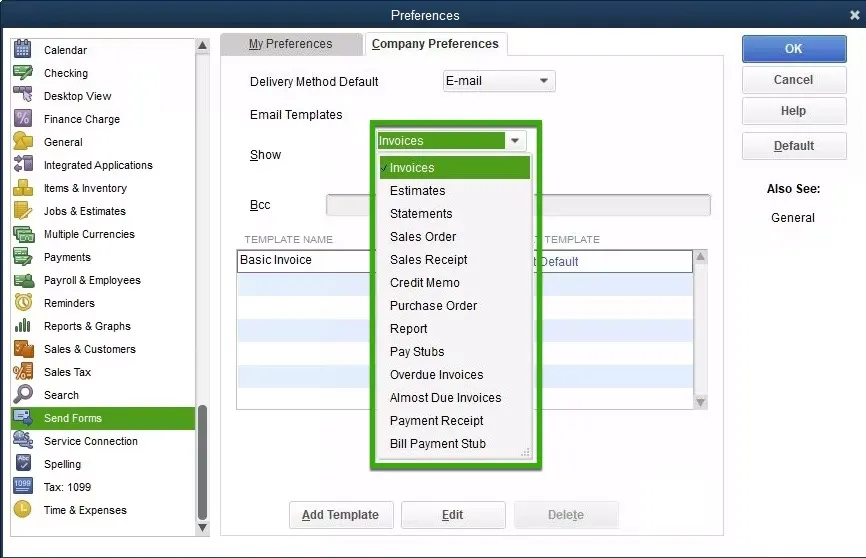Click the template list scroll down arrow

coord(700,402)
